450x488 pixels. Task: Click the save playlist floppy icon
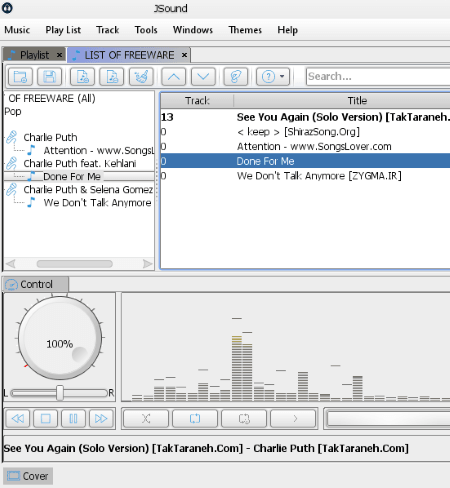(x=49, y=77)
